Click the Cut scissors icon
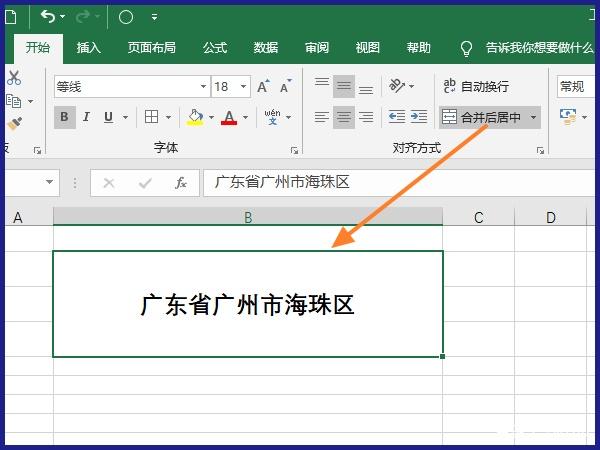Viewport: 600px width, 450px height. click(x=14, y=78)
